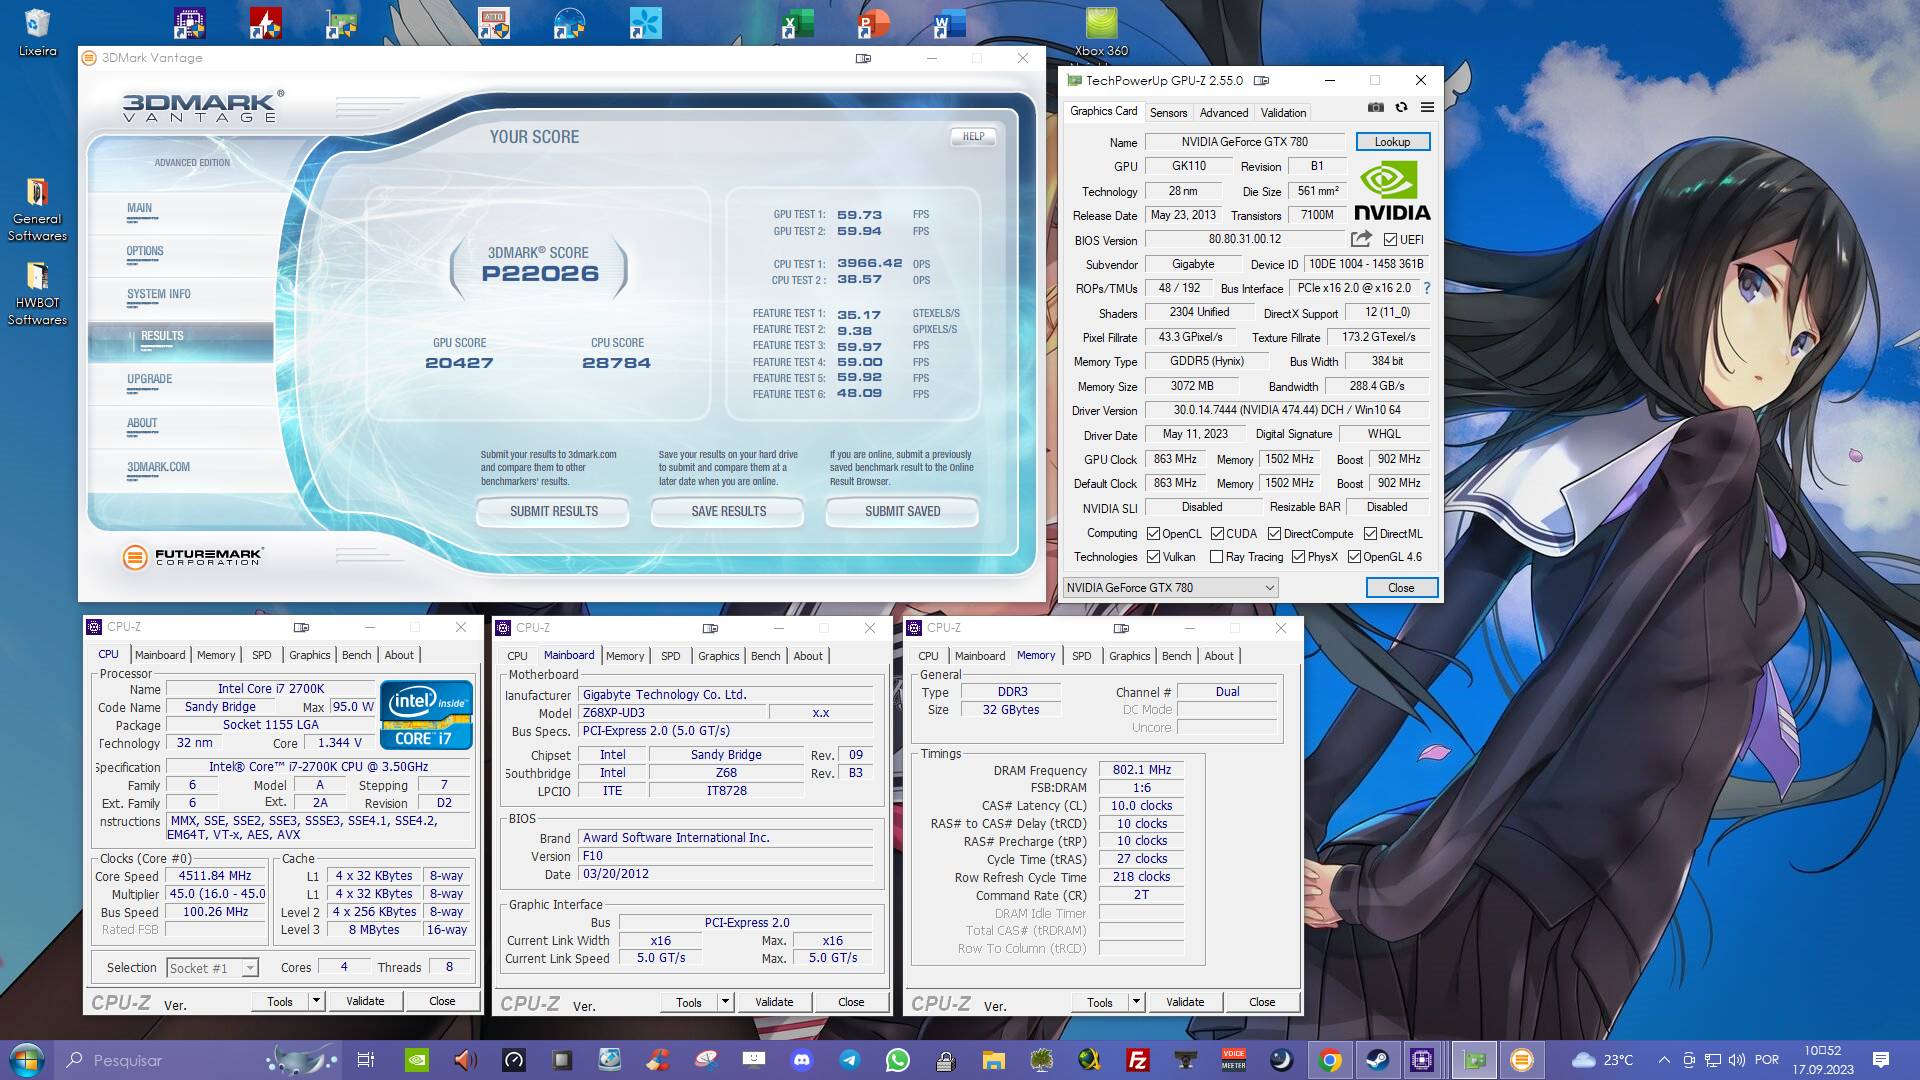
Task: Open FileZilla from the taskbar
Action: pyautogui.click(x=1137, y=1060)
